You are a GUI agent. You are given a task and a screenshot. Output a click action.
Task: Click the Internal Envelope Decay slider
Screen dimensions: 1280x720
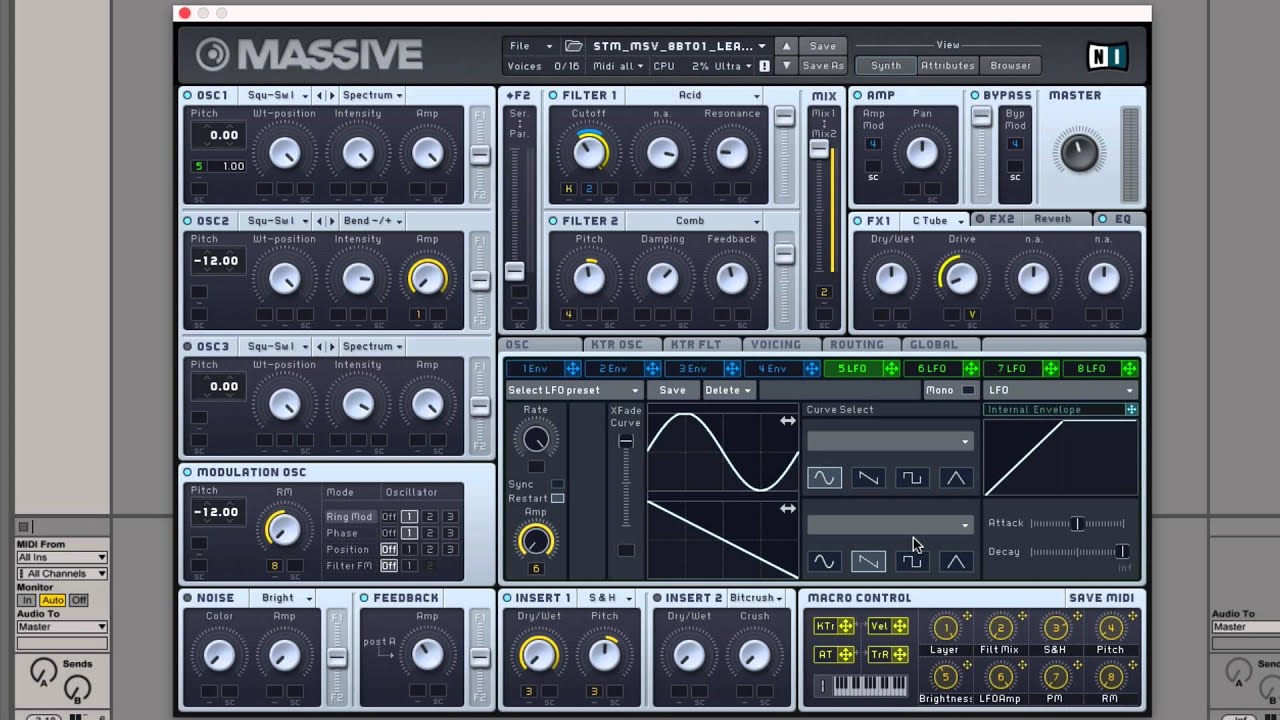(1078, 552)
